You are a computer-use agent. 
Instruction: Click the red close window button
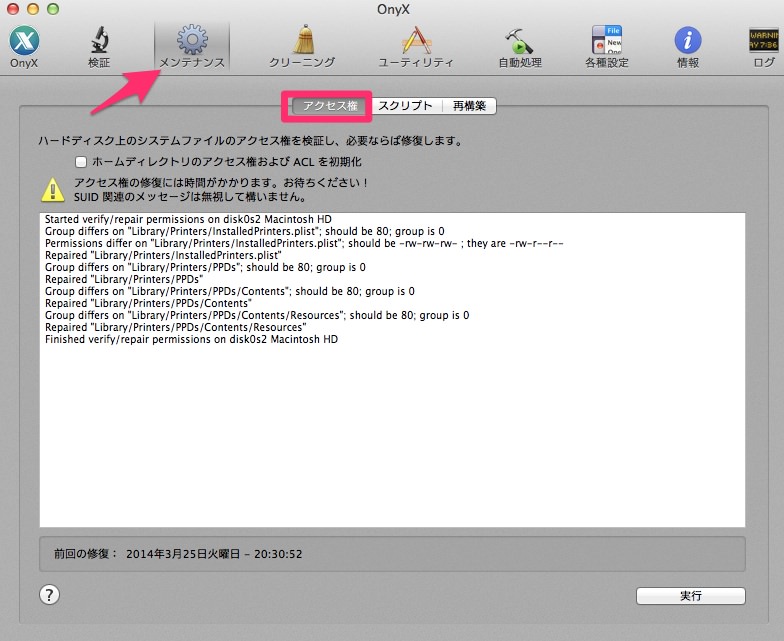click(12, 8)
